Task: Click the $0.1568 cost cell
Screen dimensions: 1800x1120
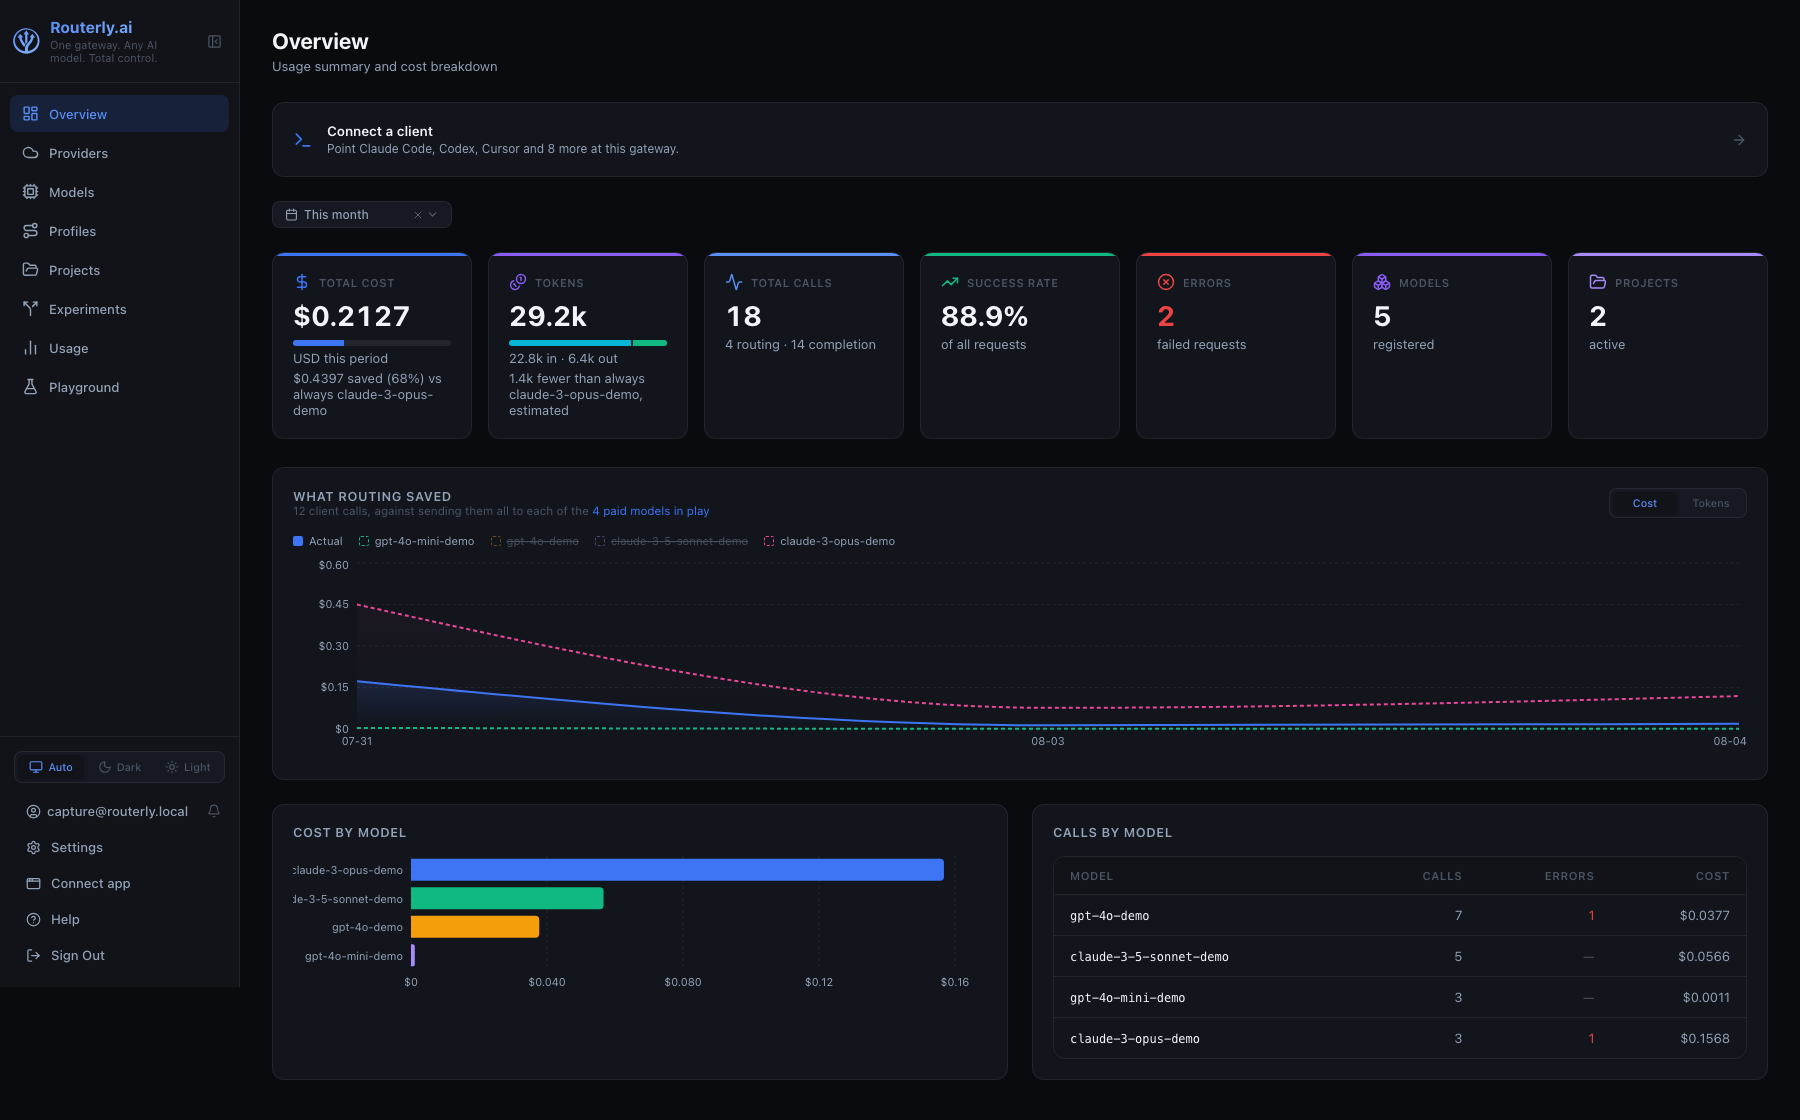Action: pos(1705,1039)
